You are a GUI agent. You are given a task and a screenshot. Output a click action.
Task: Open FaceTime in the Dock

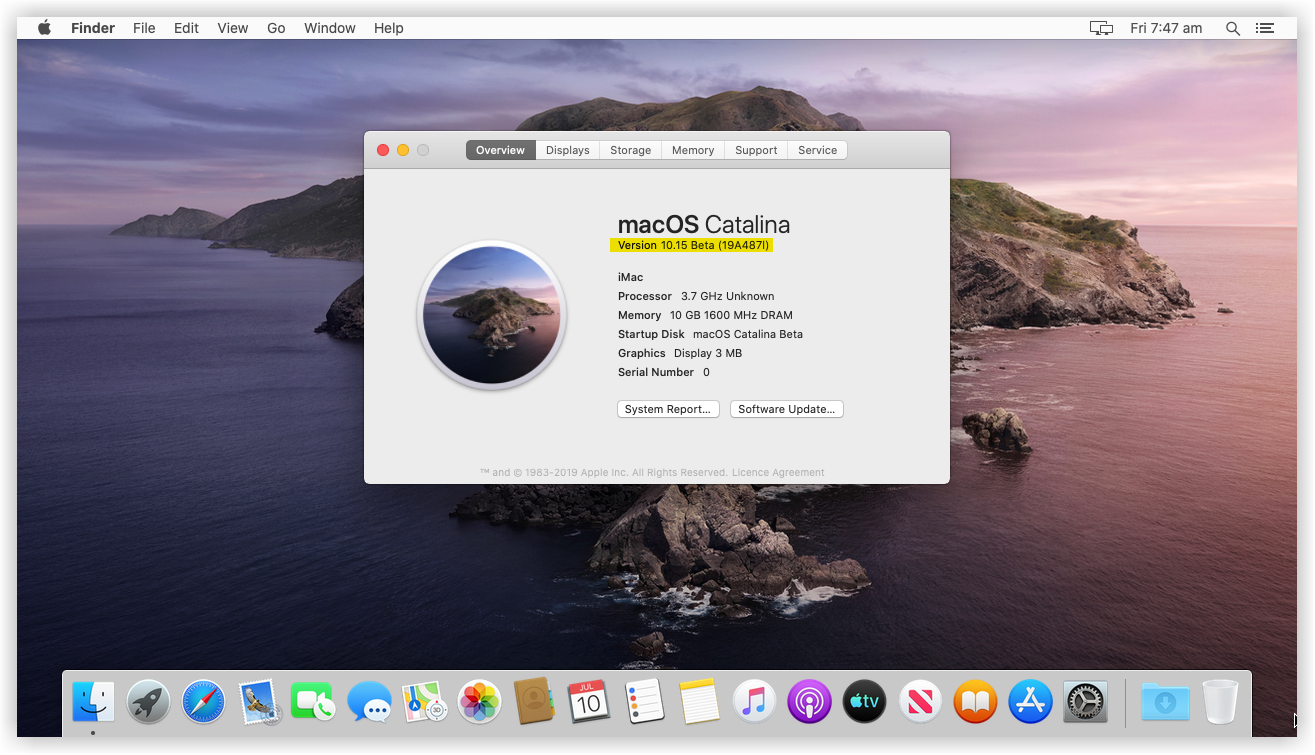point(314,701)
